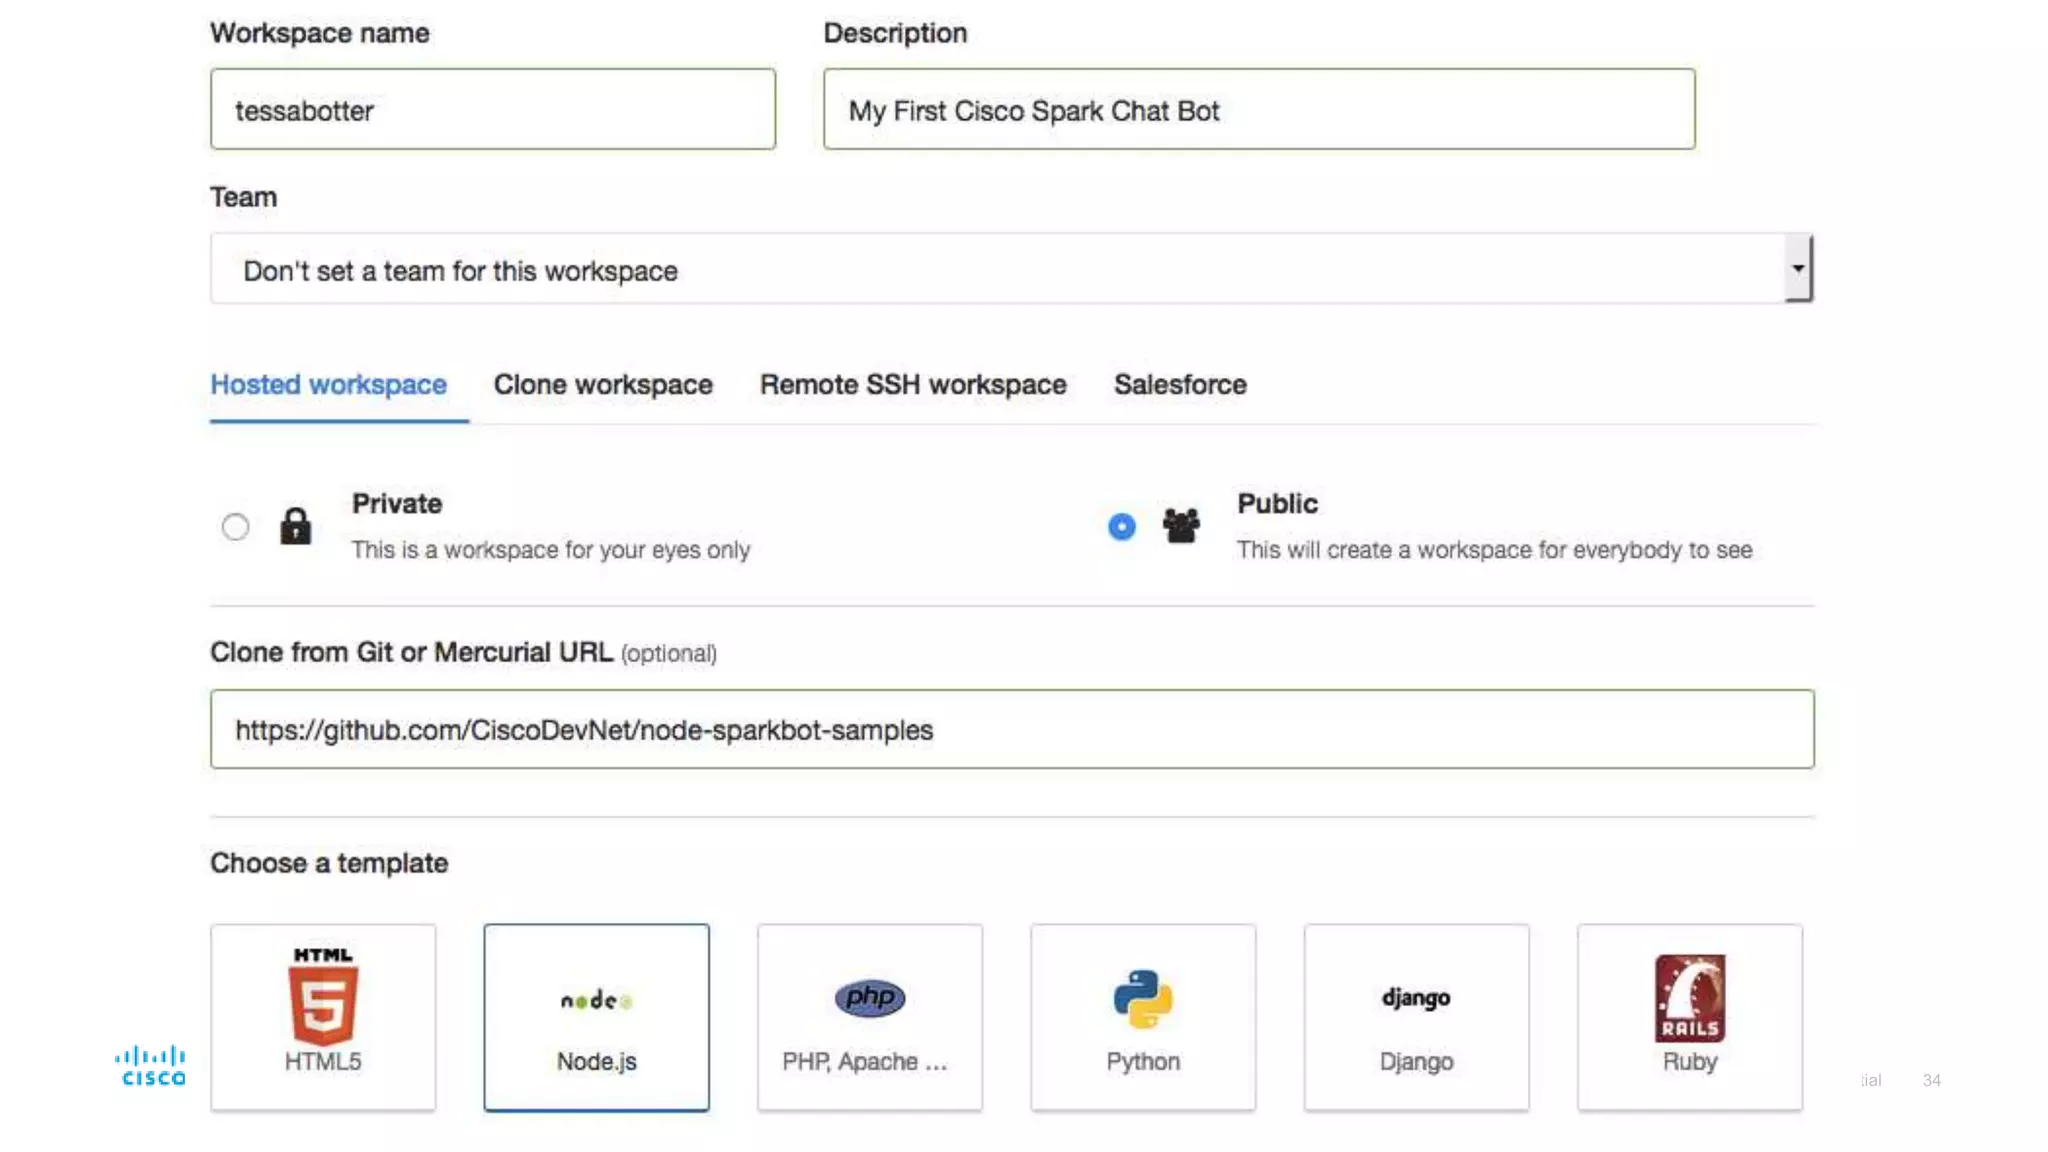Click the Cisco logo
The height and width of the screenshot is (1152, 2048).
coord(152,1066)
